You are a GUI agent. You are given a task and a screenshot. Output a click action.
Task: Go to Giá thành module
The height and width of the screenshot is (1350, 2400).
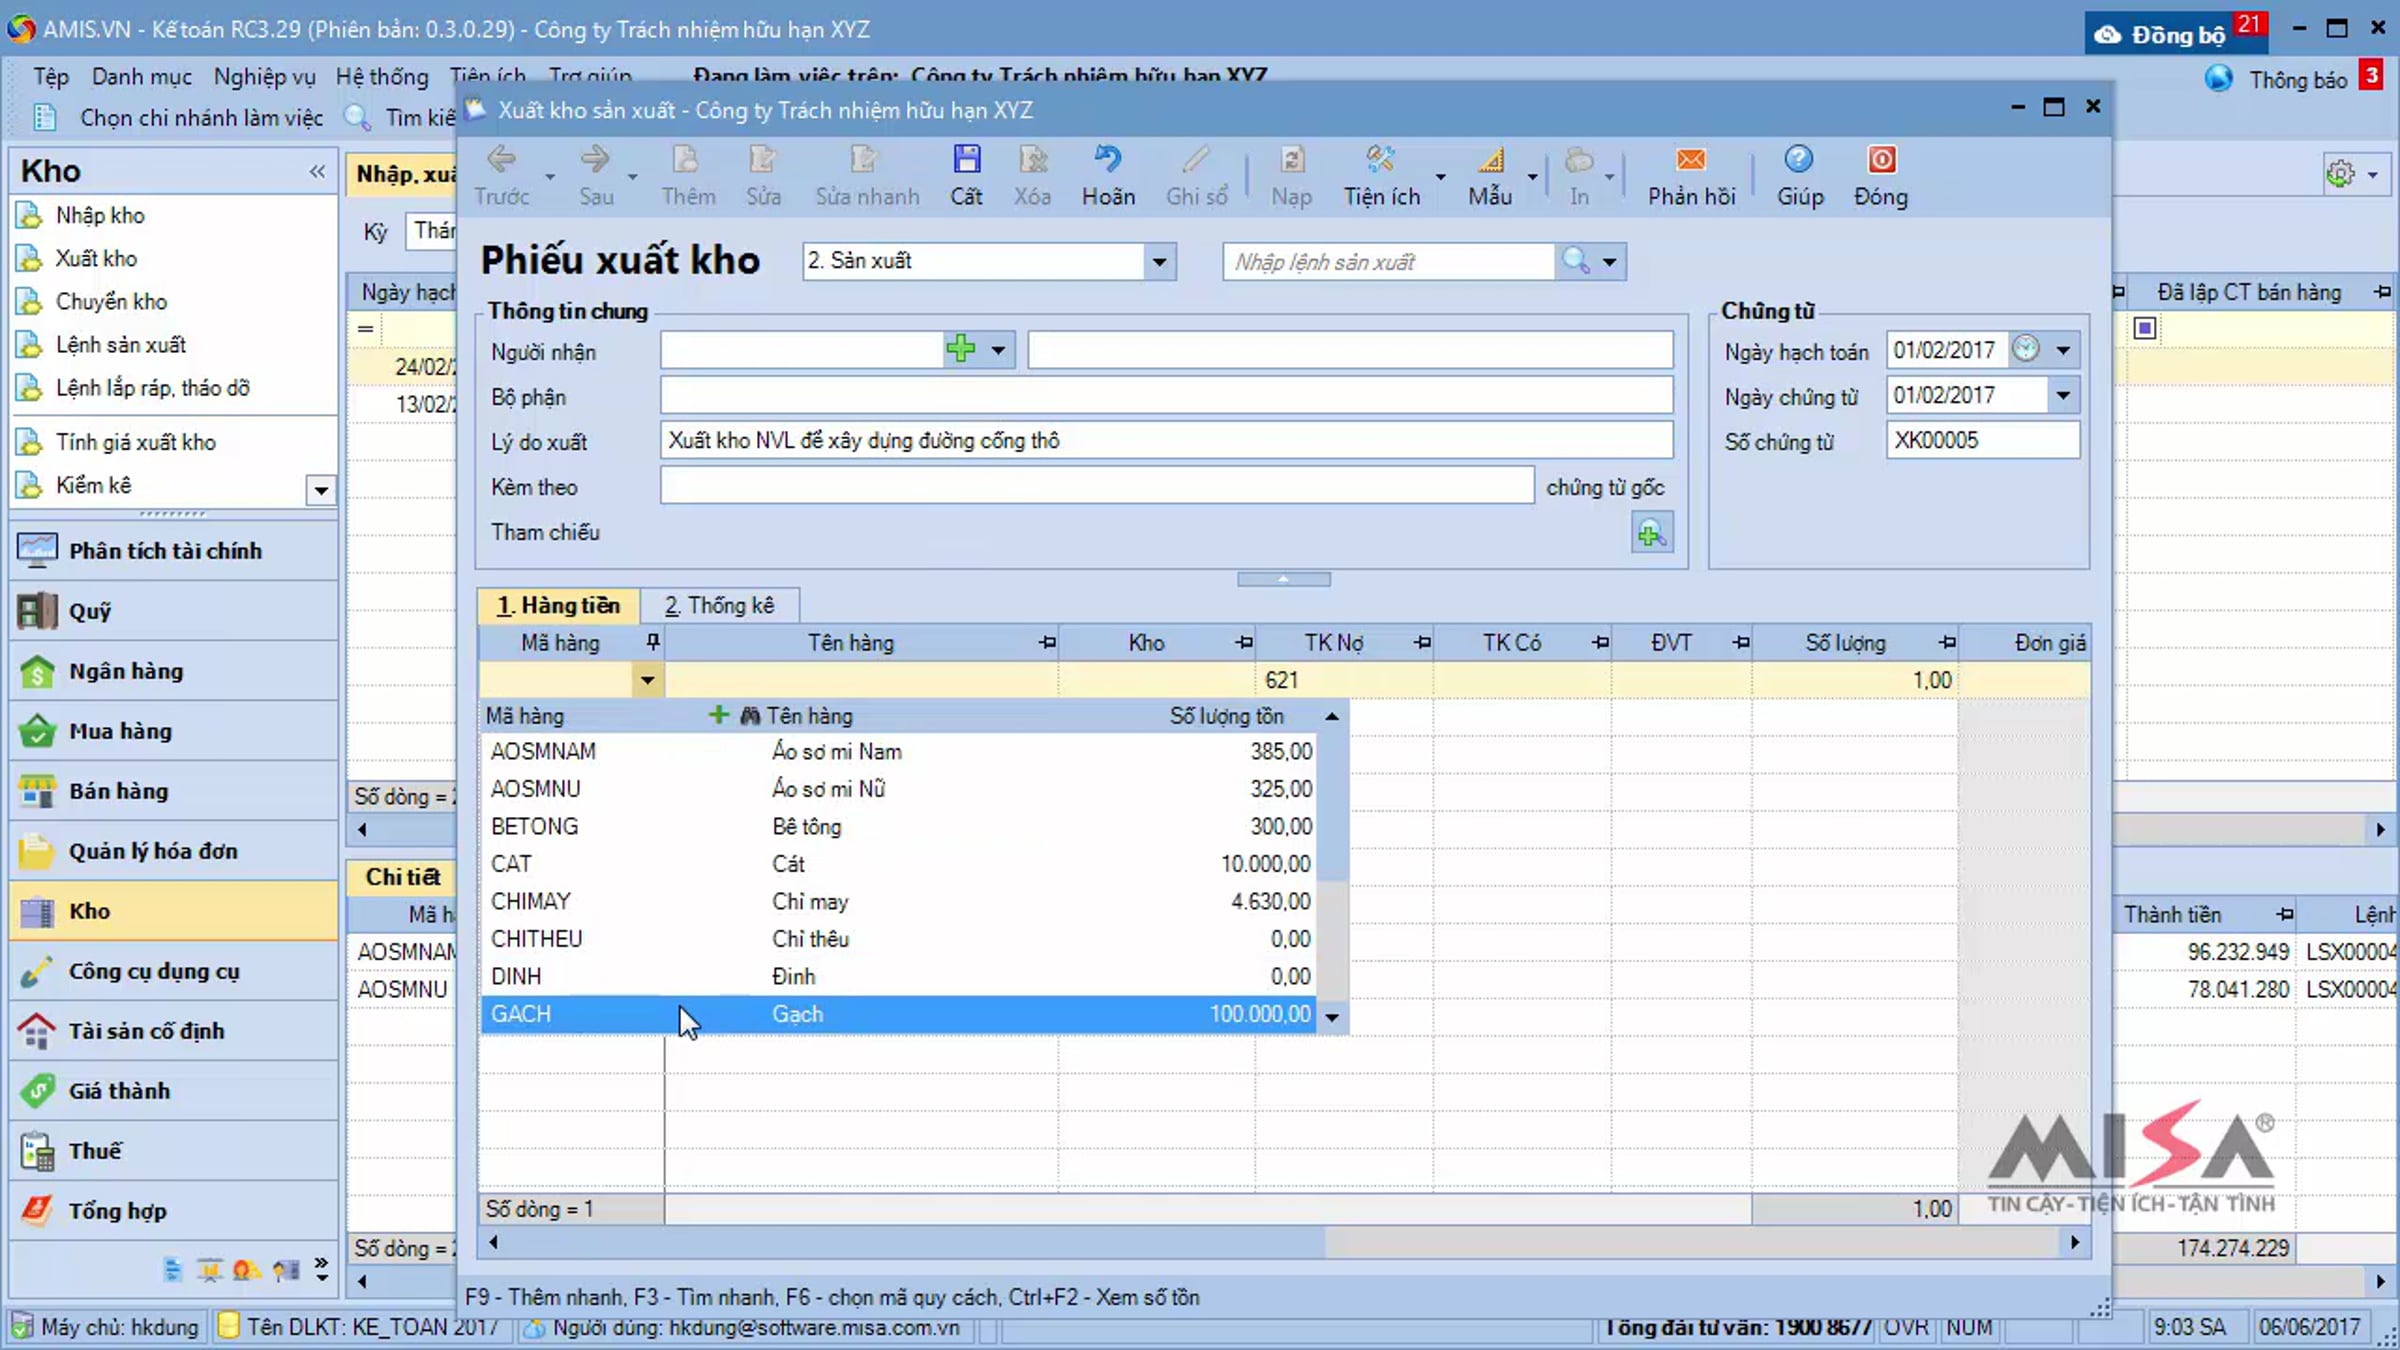(x=173, y=1091)
